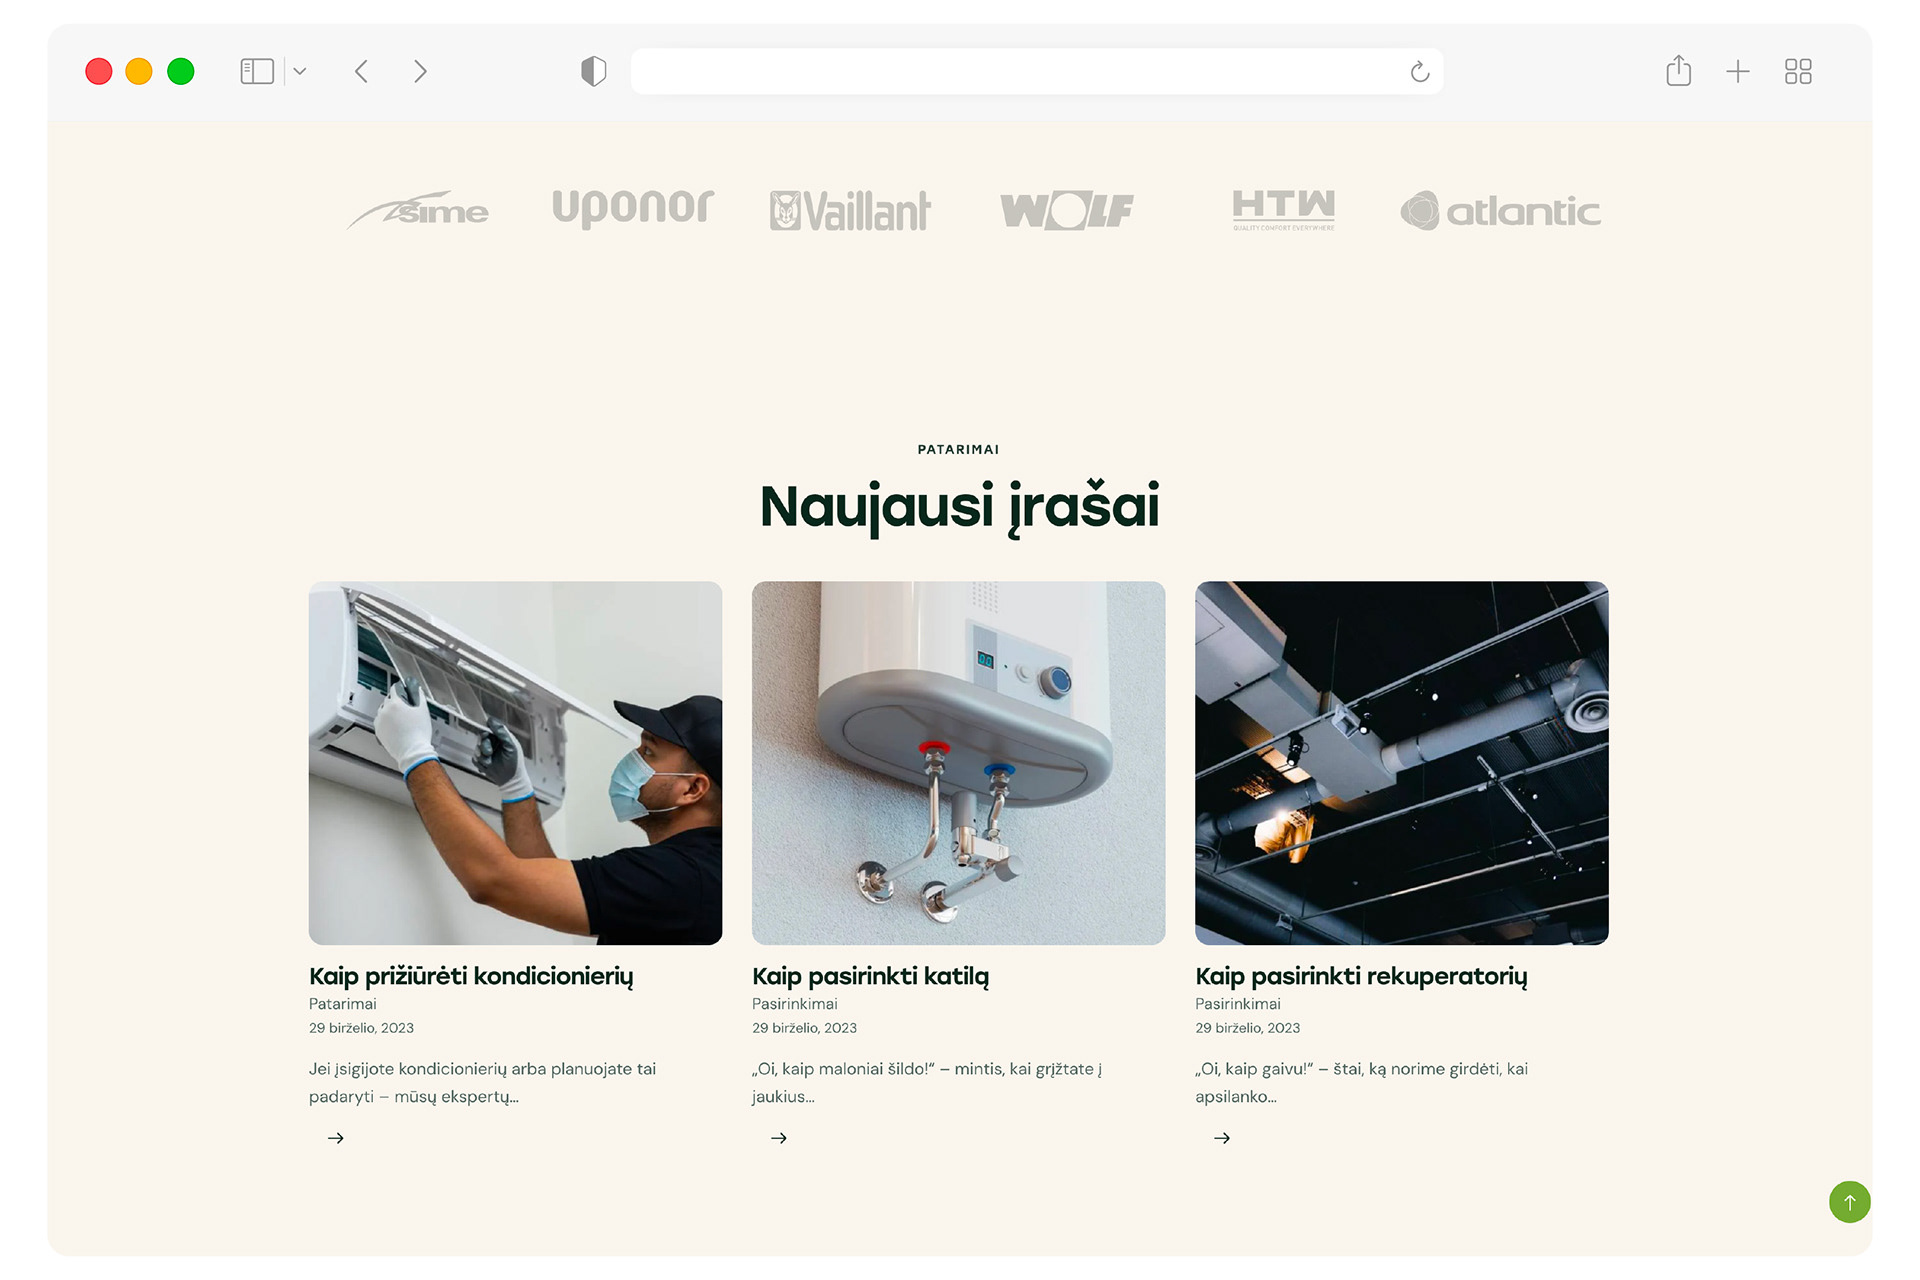Add a new browser tab
Viewport: 1920px width, 1280px height.
click(x=1738, y=71)
